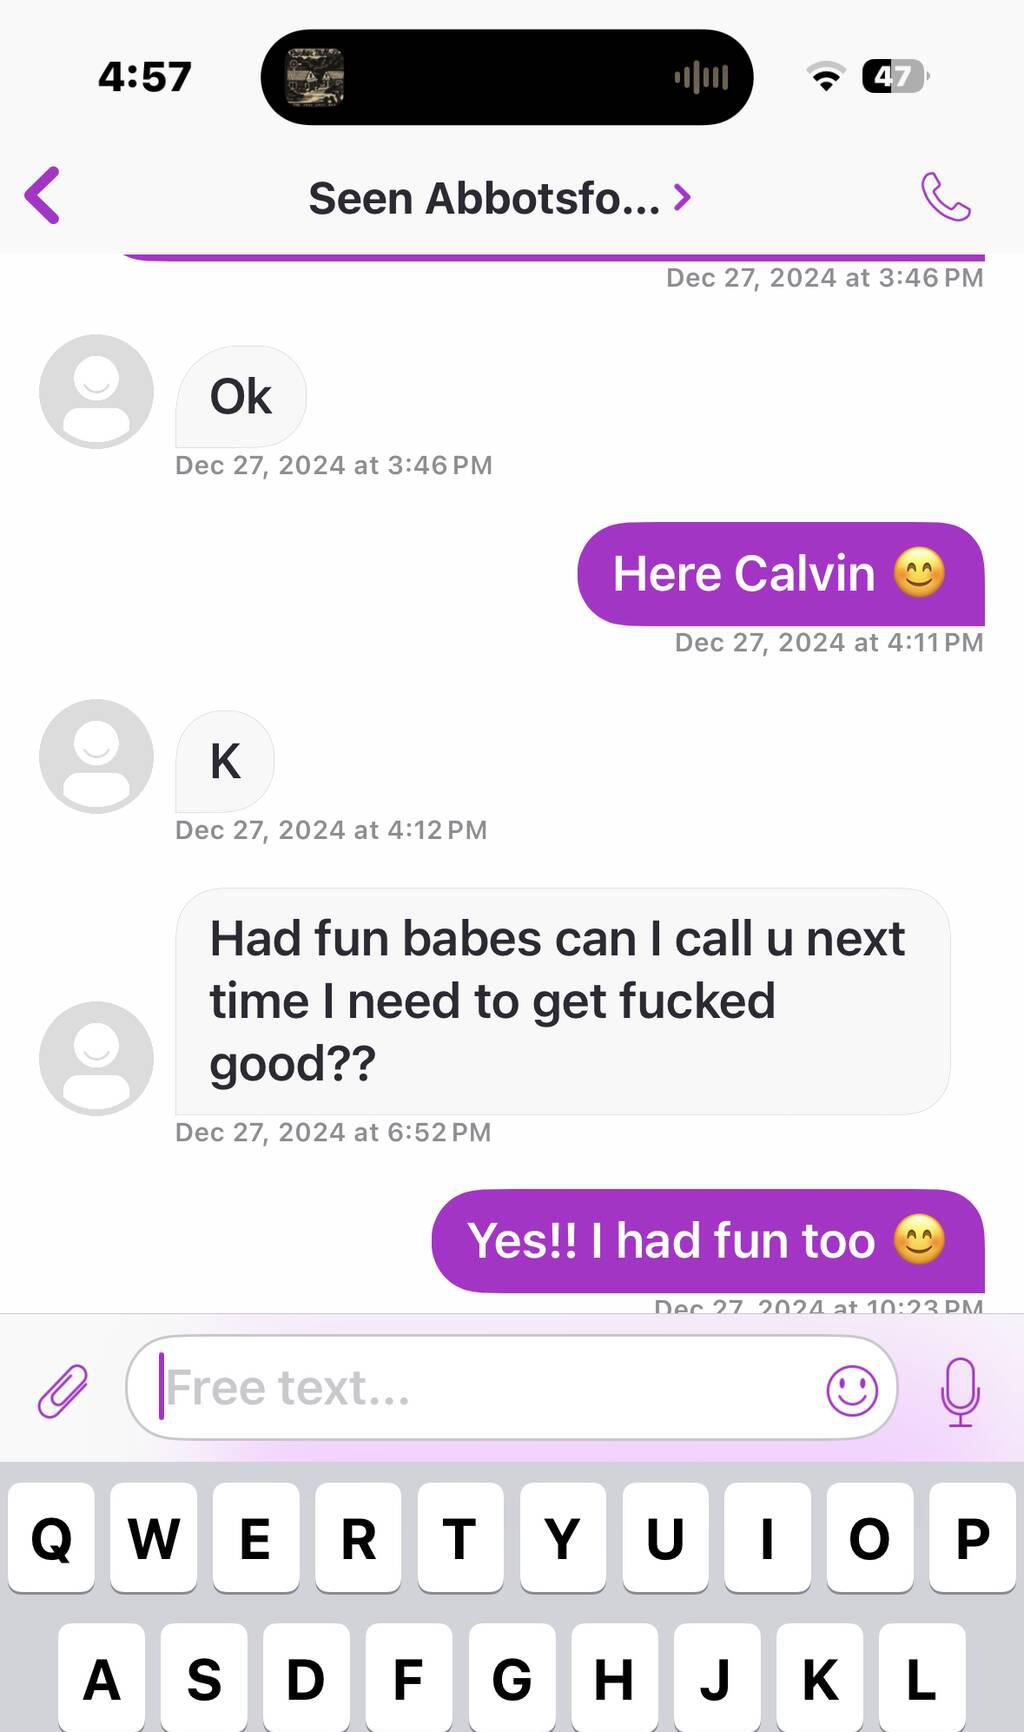Viewport: 1024px width, 1732px height.
Task: Open Seen Abbotsfo... conversation title
Action: click(x=484, y=198)
